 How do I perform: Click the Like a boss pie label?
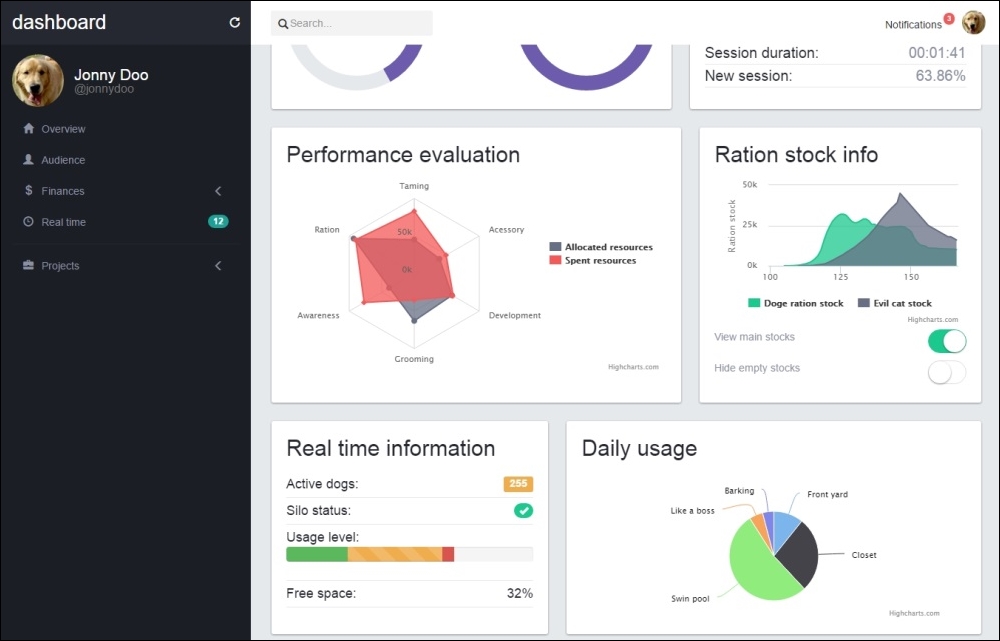coord(692,511)
